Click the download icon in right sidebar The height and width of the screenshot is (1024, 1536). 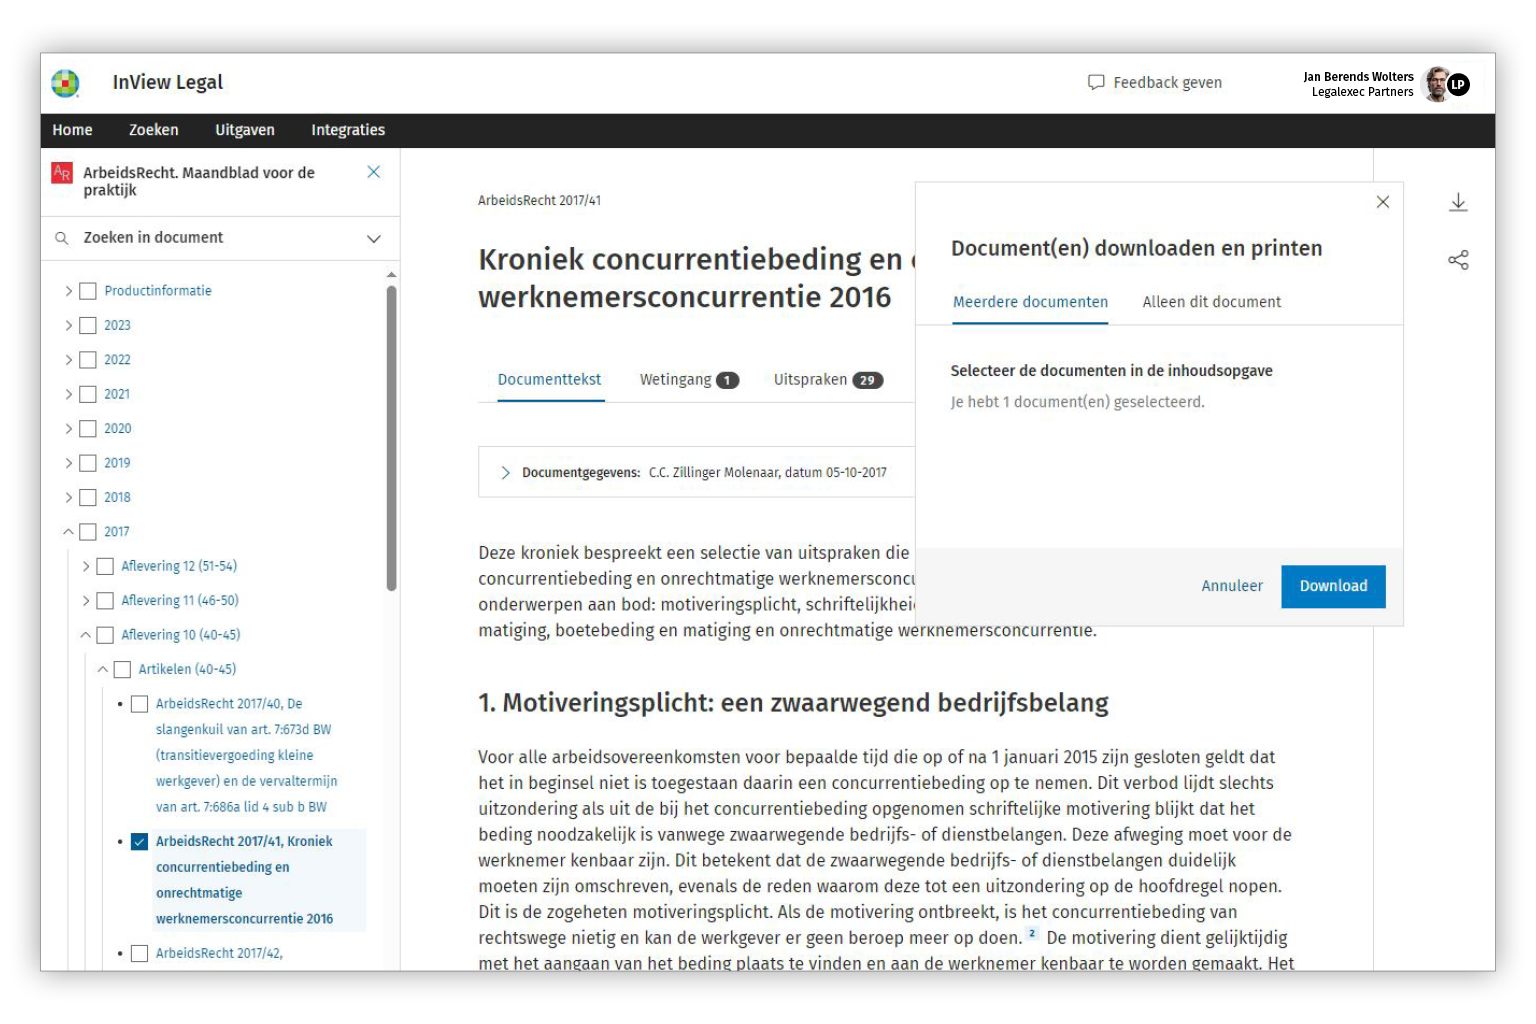click(1458, 203)
